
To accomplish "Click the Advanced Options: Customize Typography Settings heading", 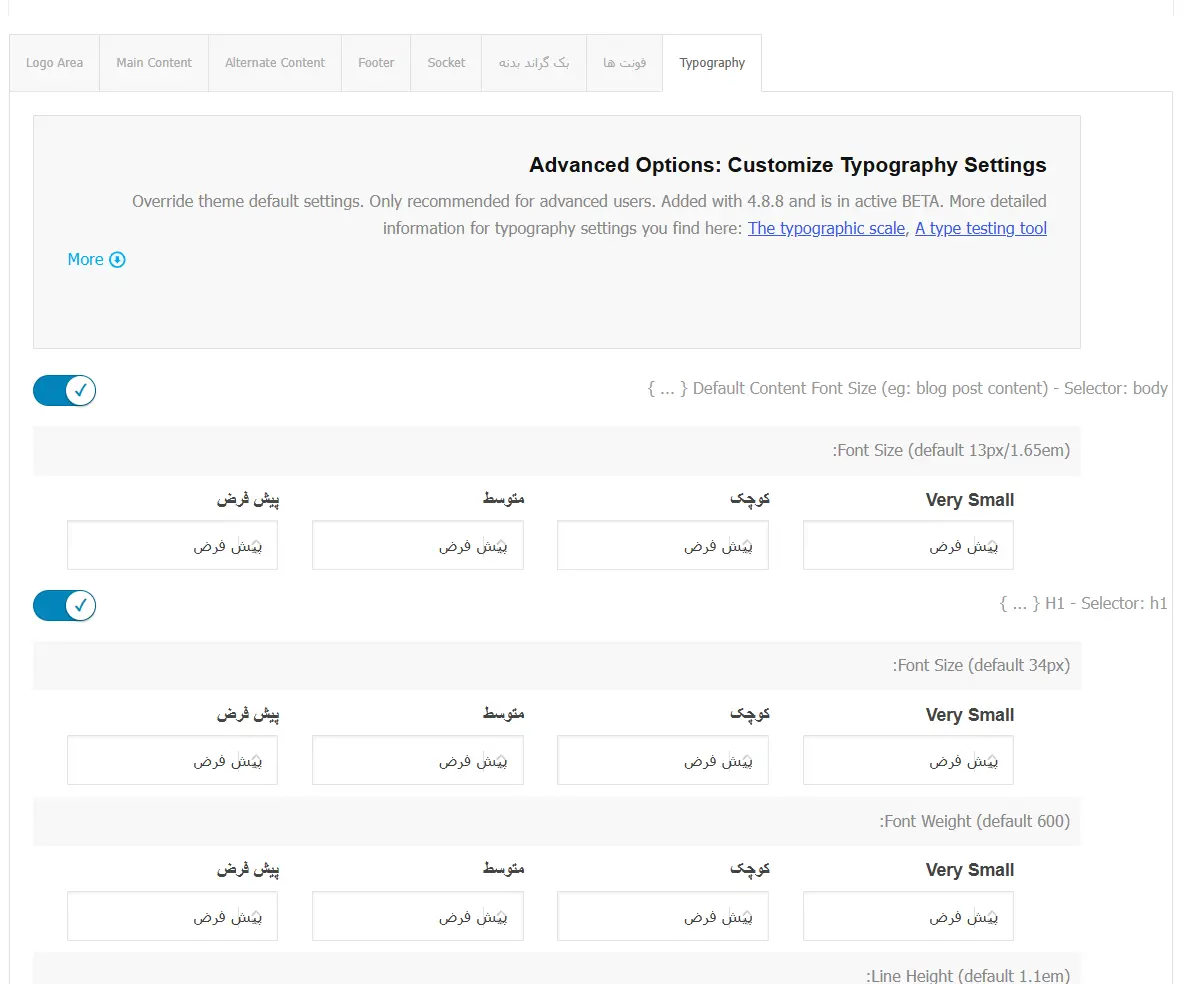I will pos(788,165).
